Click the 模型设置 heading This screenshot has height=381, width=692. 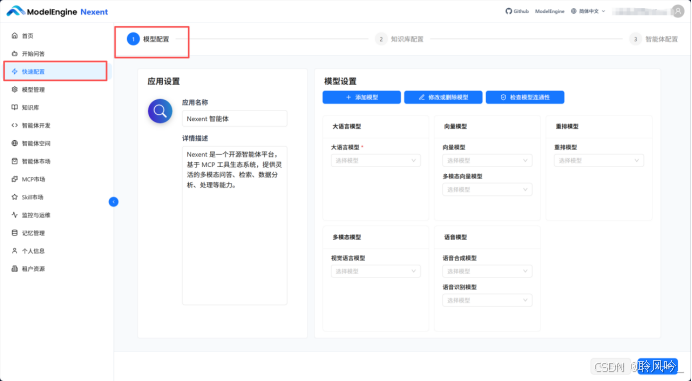(340, 81)
